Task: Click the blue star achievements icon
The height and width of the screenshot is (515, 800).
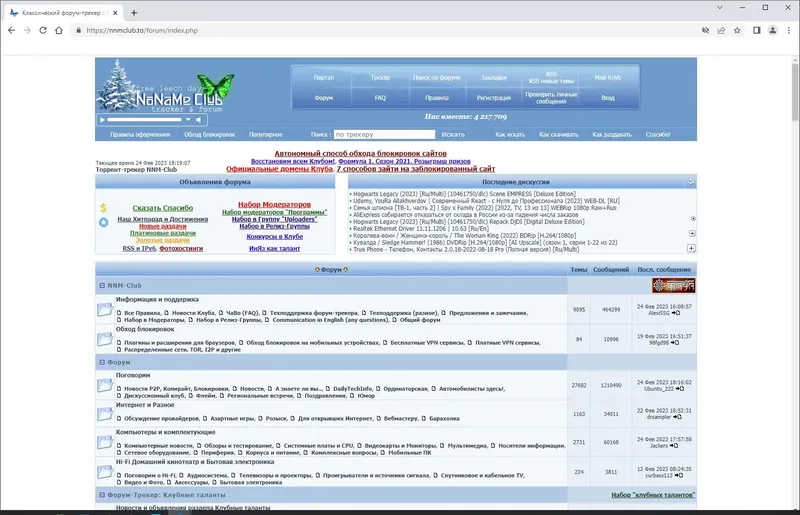Action: [104, 222]
